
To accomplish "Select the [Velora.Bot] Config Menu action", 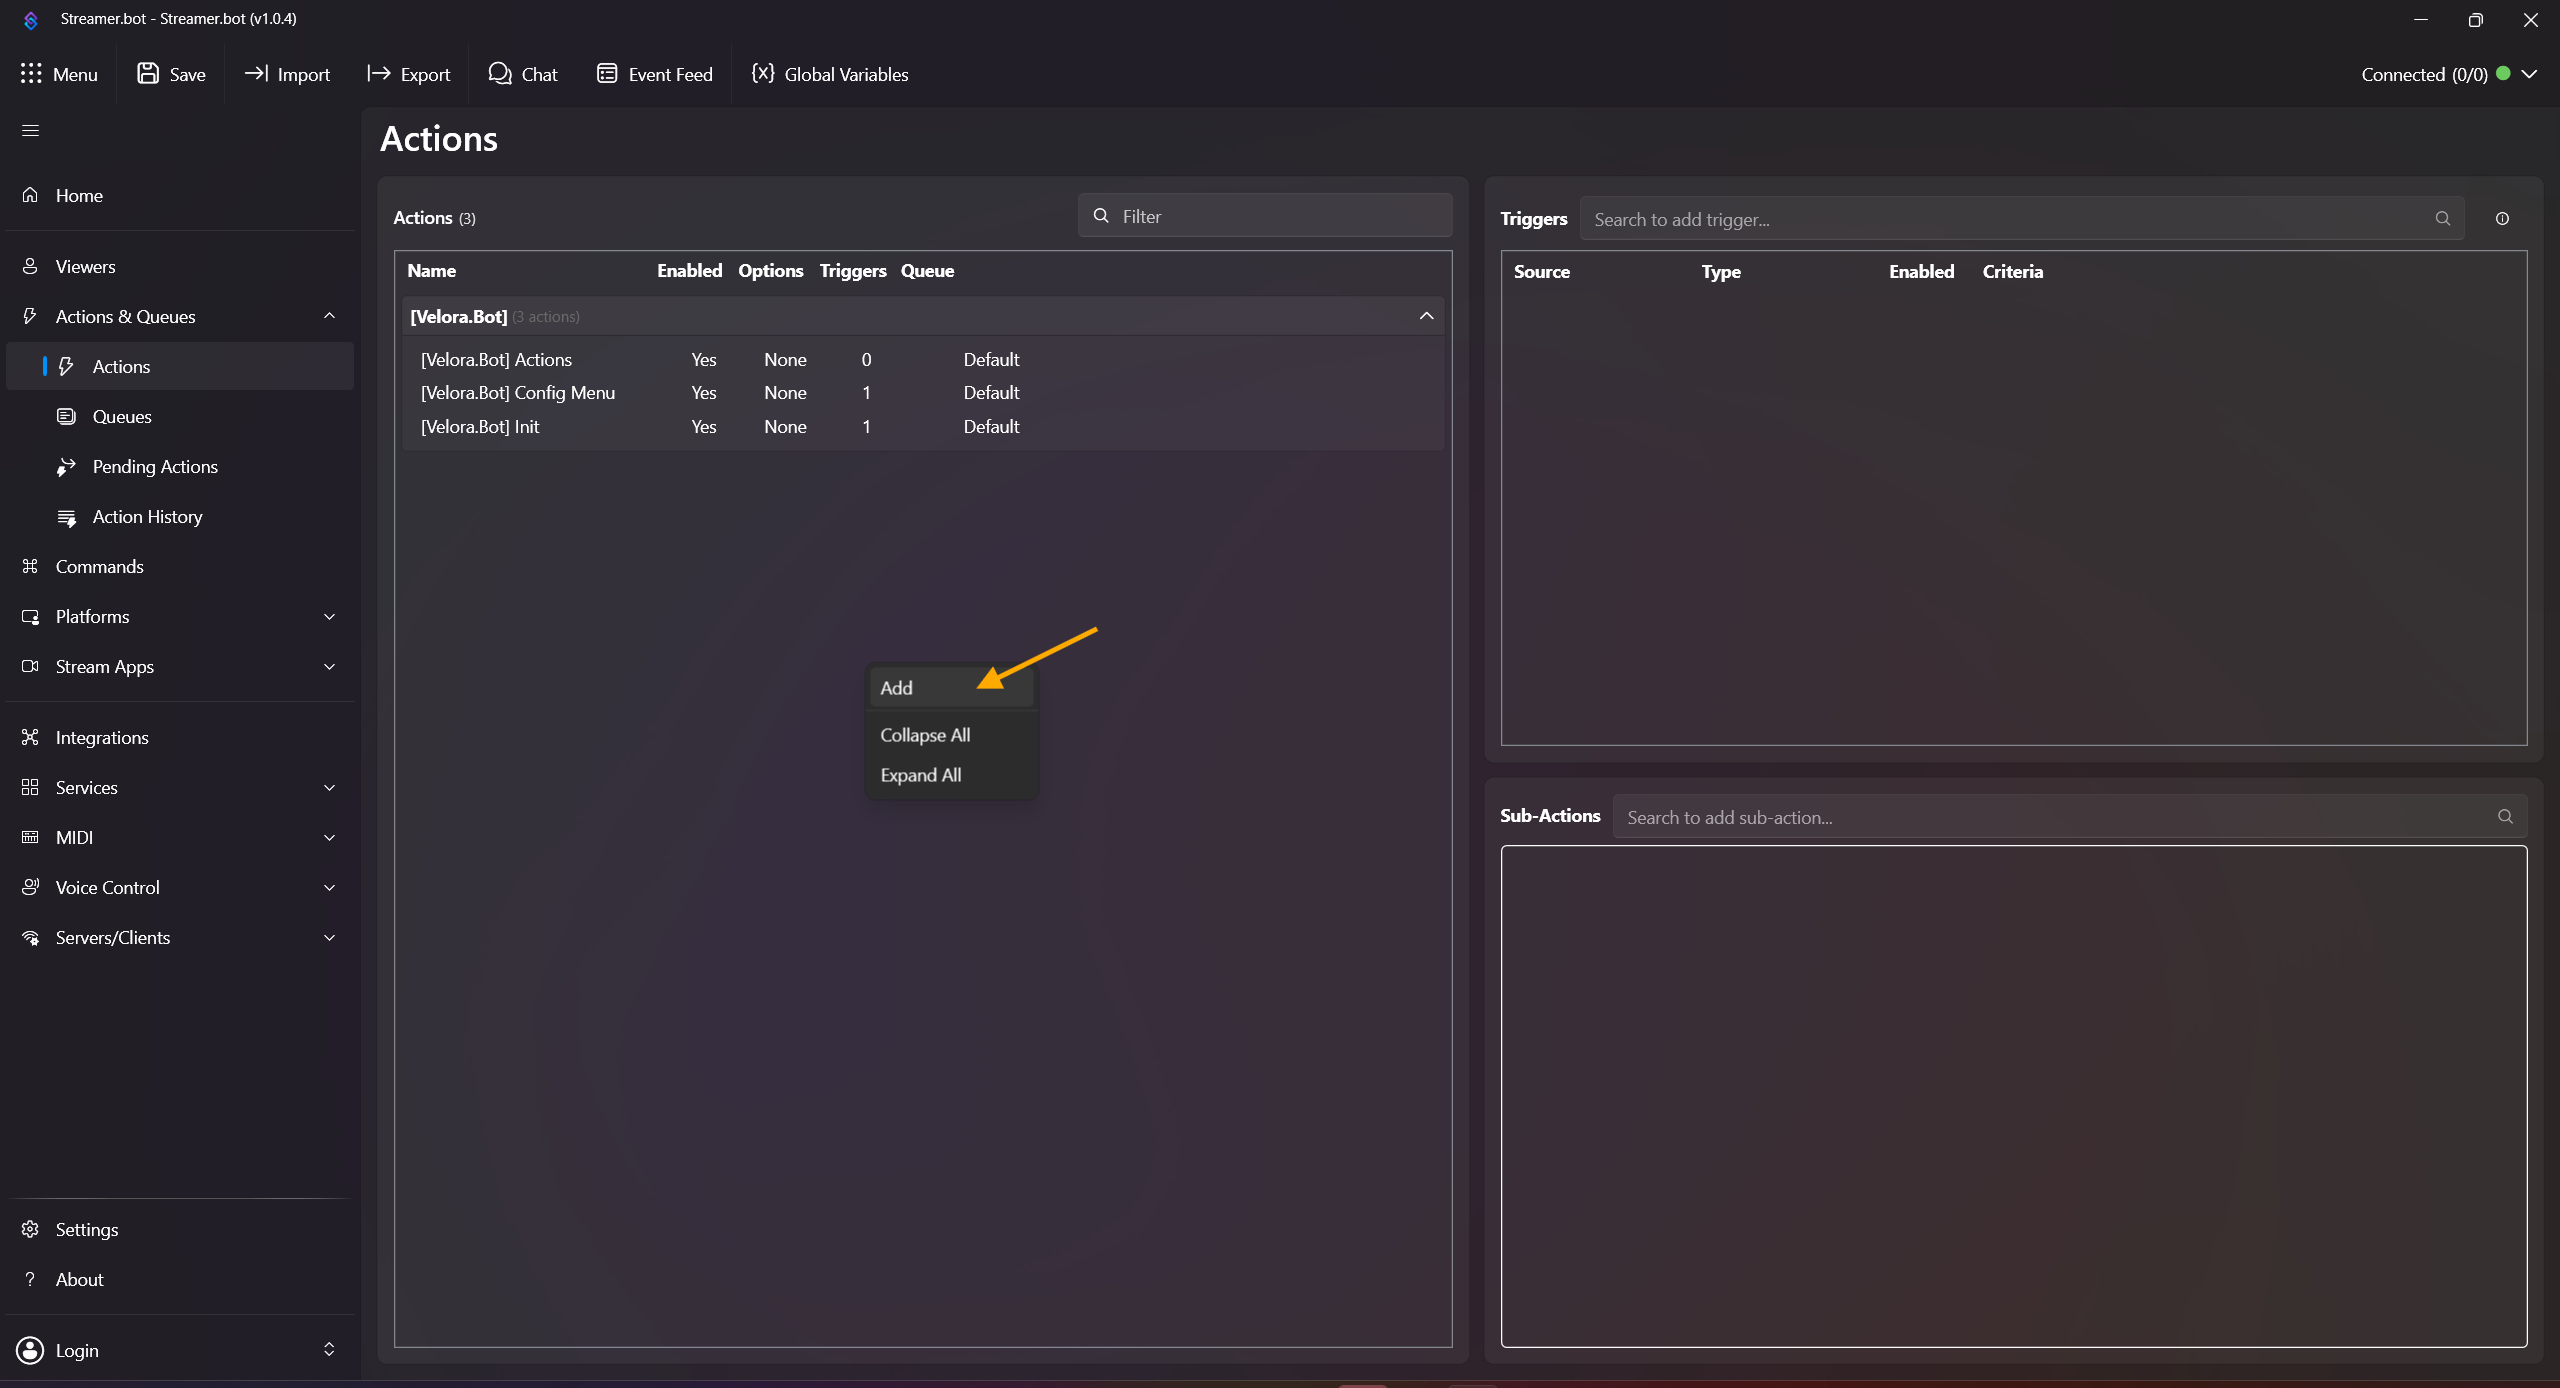I will (x=518, y=393).
